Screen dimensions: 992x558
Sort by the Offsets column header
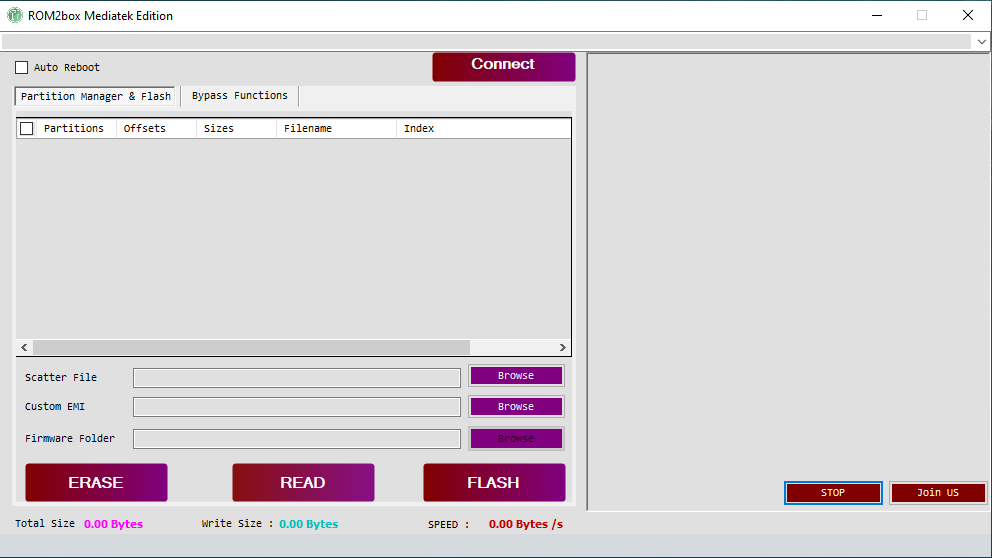pyautogui.click(x=156, y=128)
